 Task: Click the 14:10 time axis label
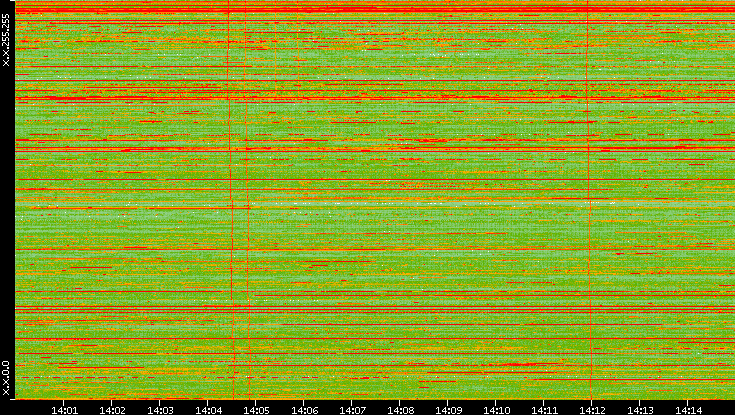tap(496, 410)
